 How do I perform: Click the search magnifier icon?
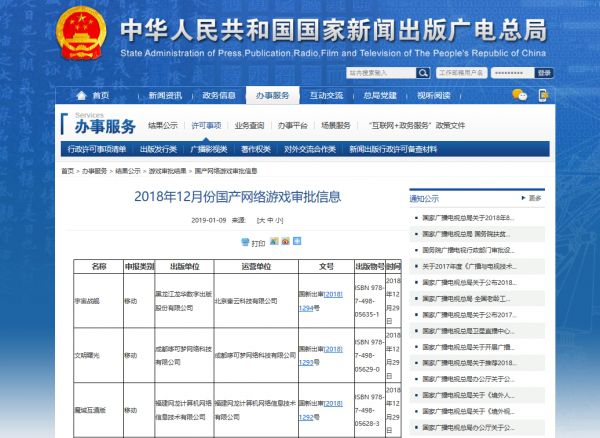pyautogui.click(x=421, y=73)
